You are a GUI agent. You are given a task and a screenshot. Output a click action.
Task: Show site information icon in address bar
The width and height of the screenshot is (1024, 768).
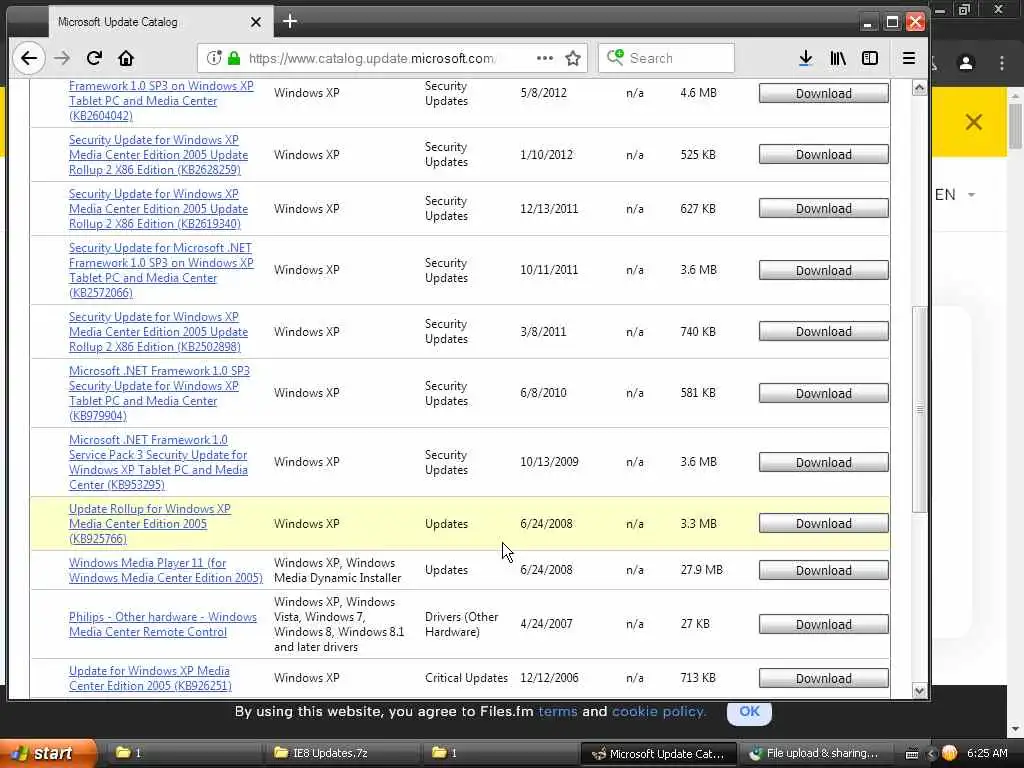click(x=214, y=58)
